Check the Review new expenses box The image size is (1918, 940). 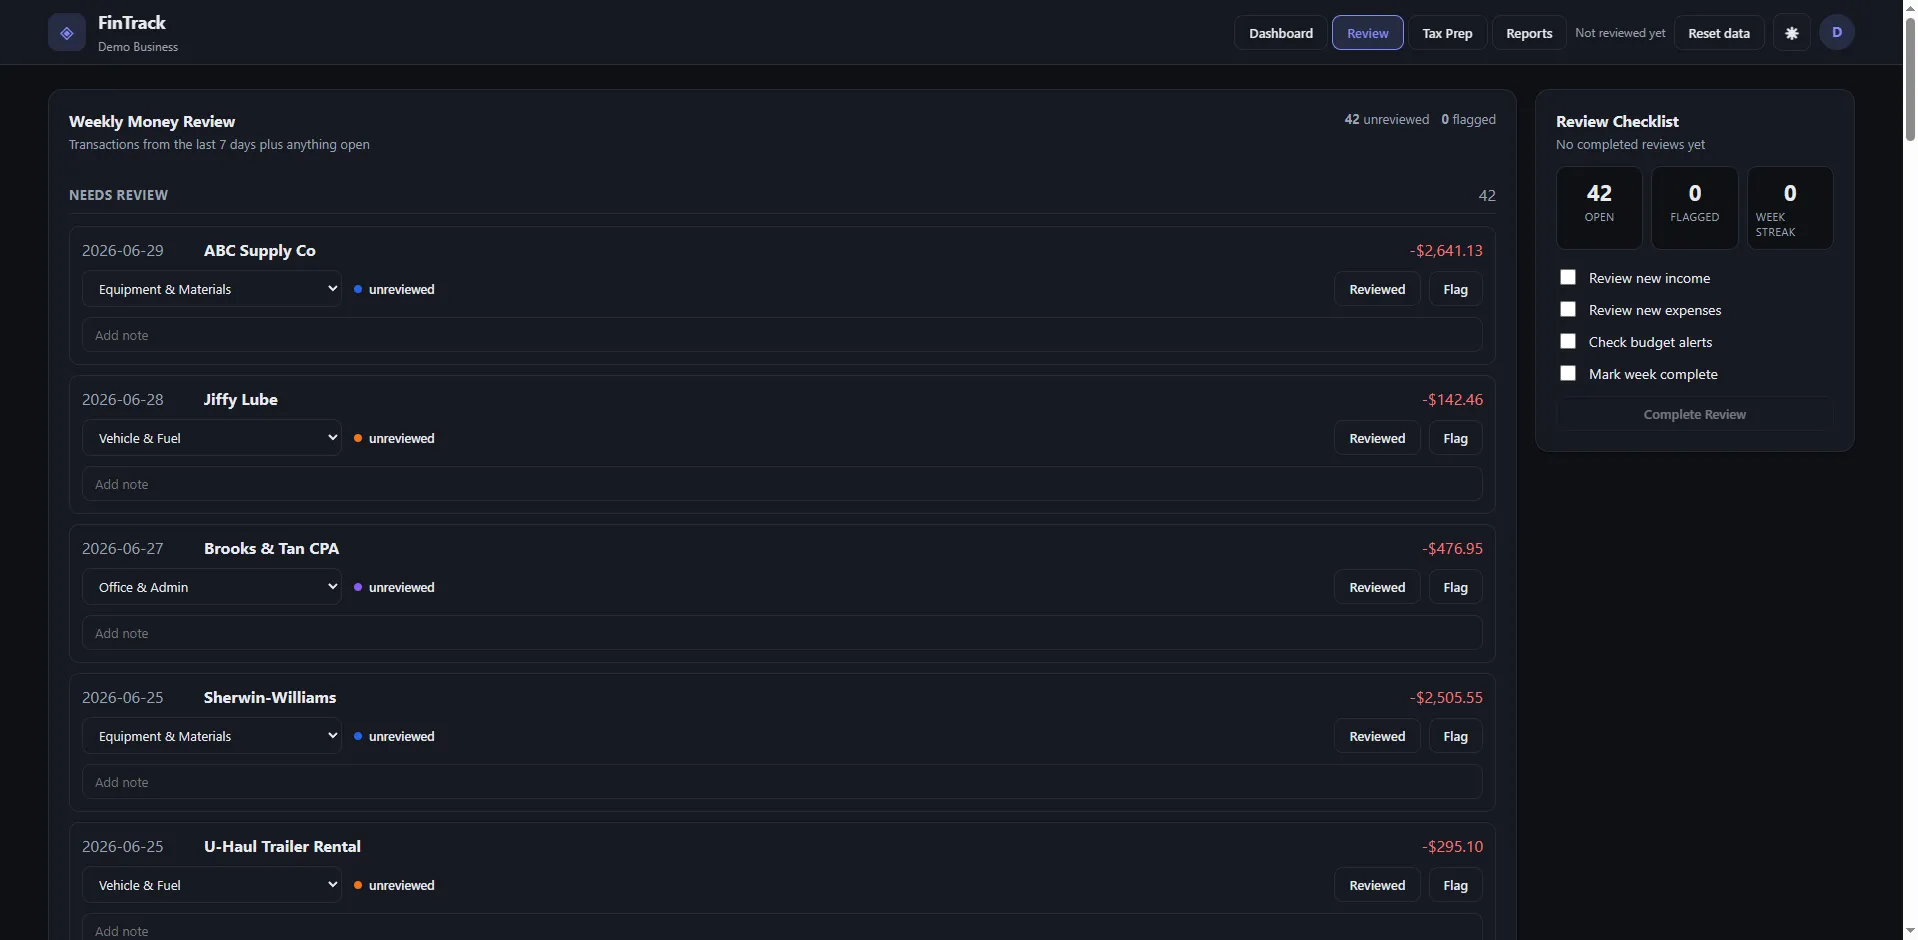pos(1568,309)
